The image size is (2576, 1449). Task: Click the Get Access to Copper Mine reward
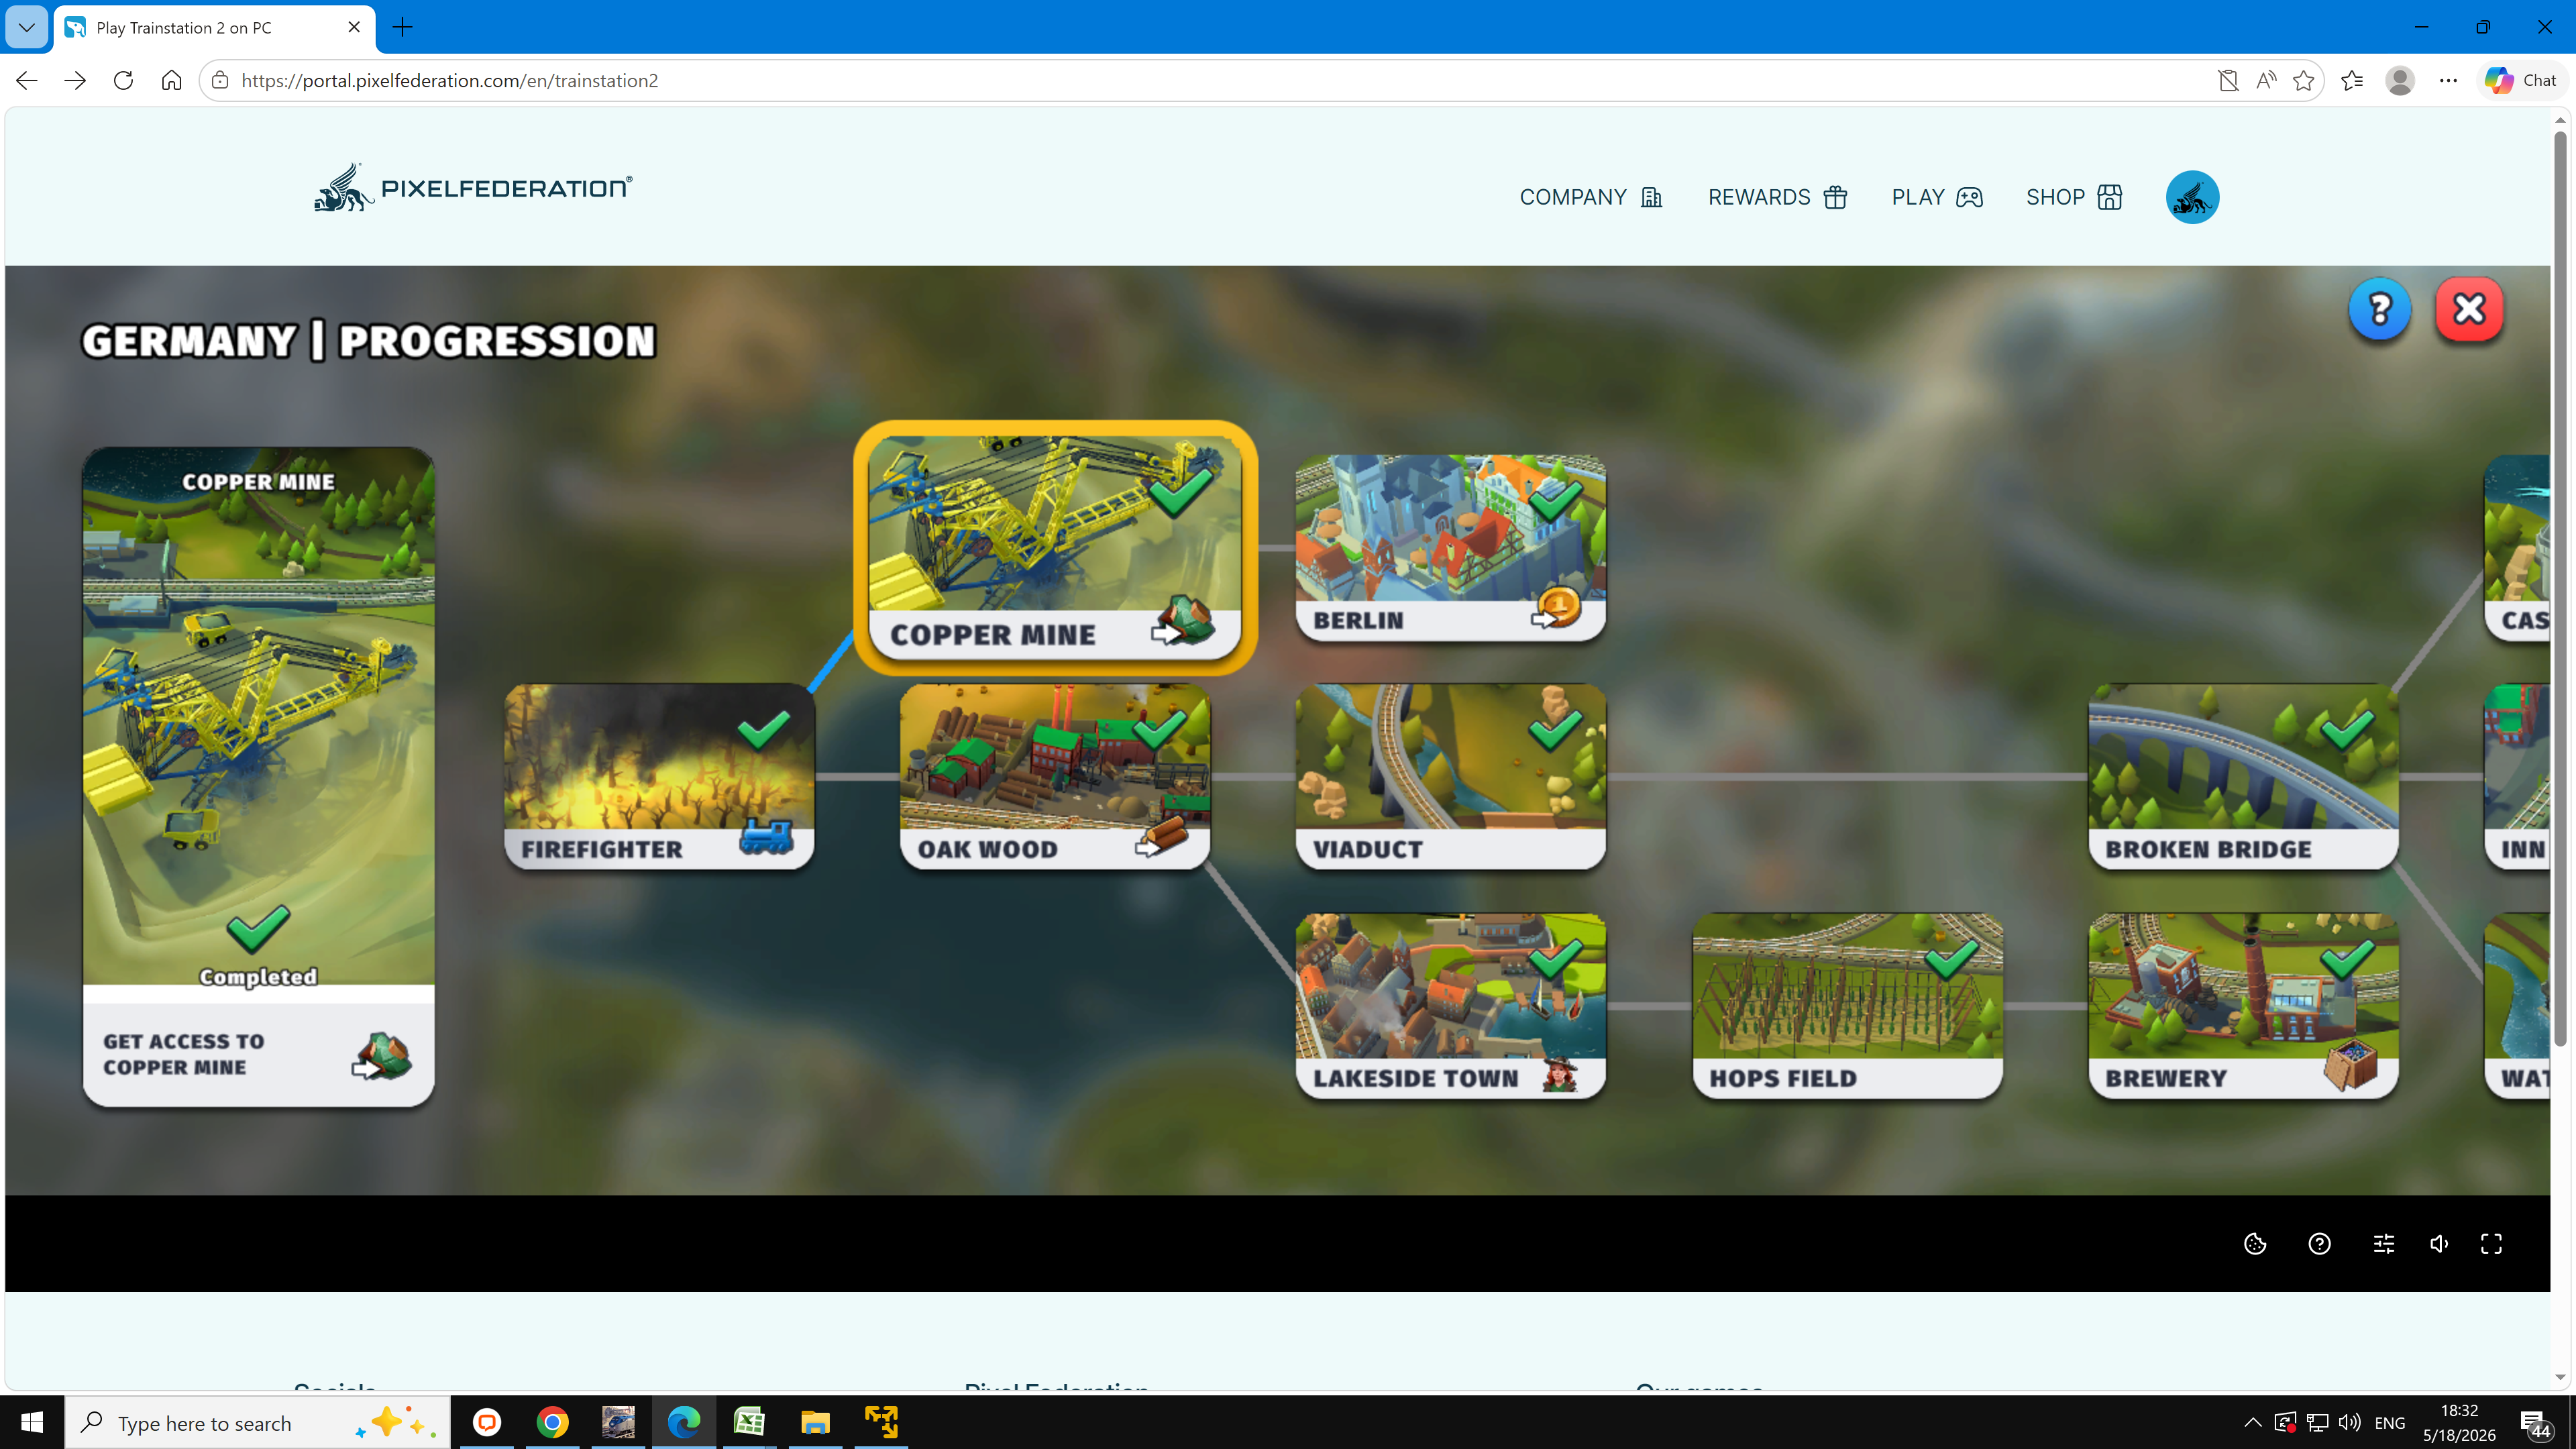point(258,1054)
